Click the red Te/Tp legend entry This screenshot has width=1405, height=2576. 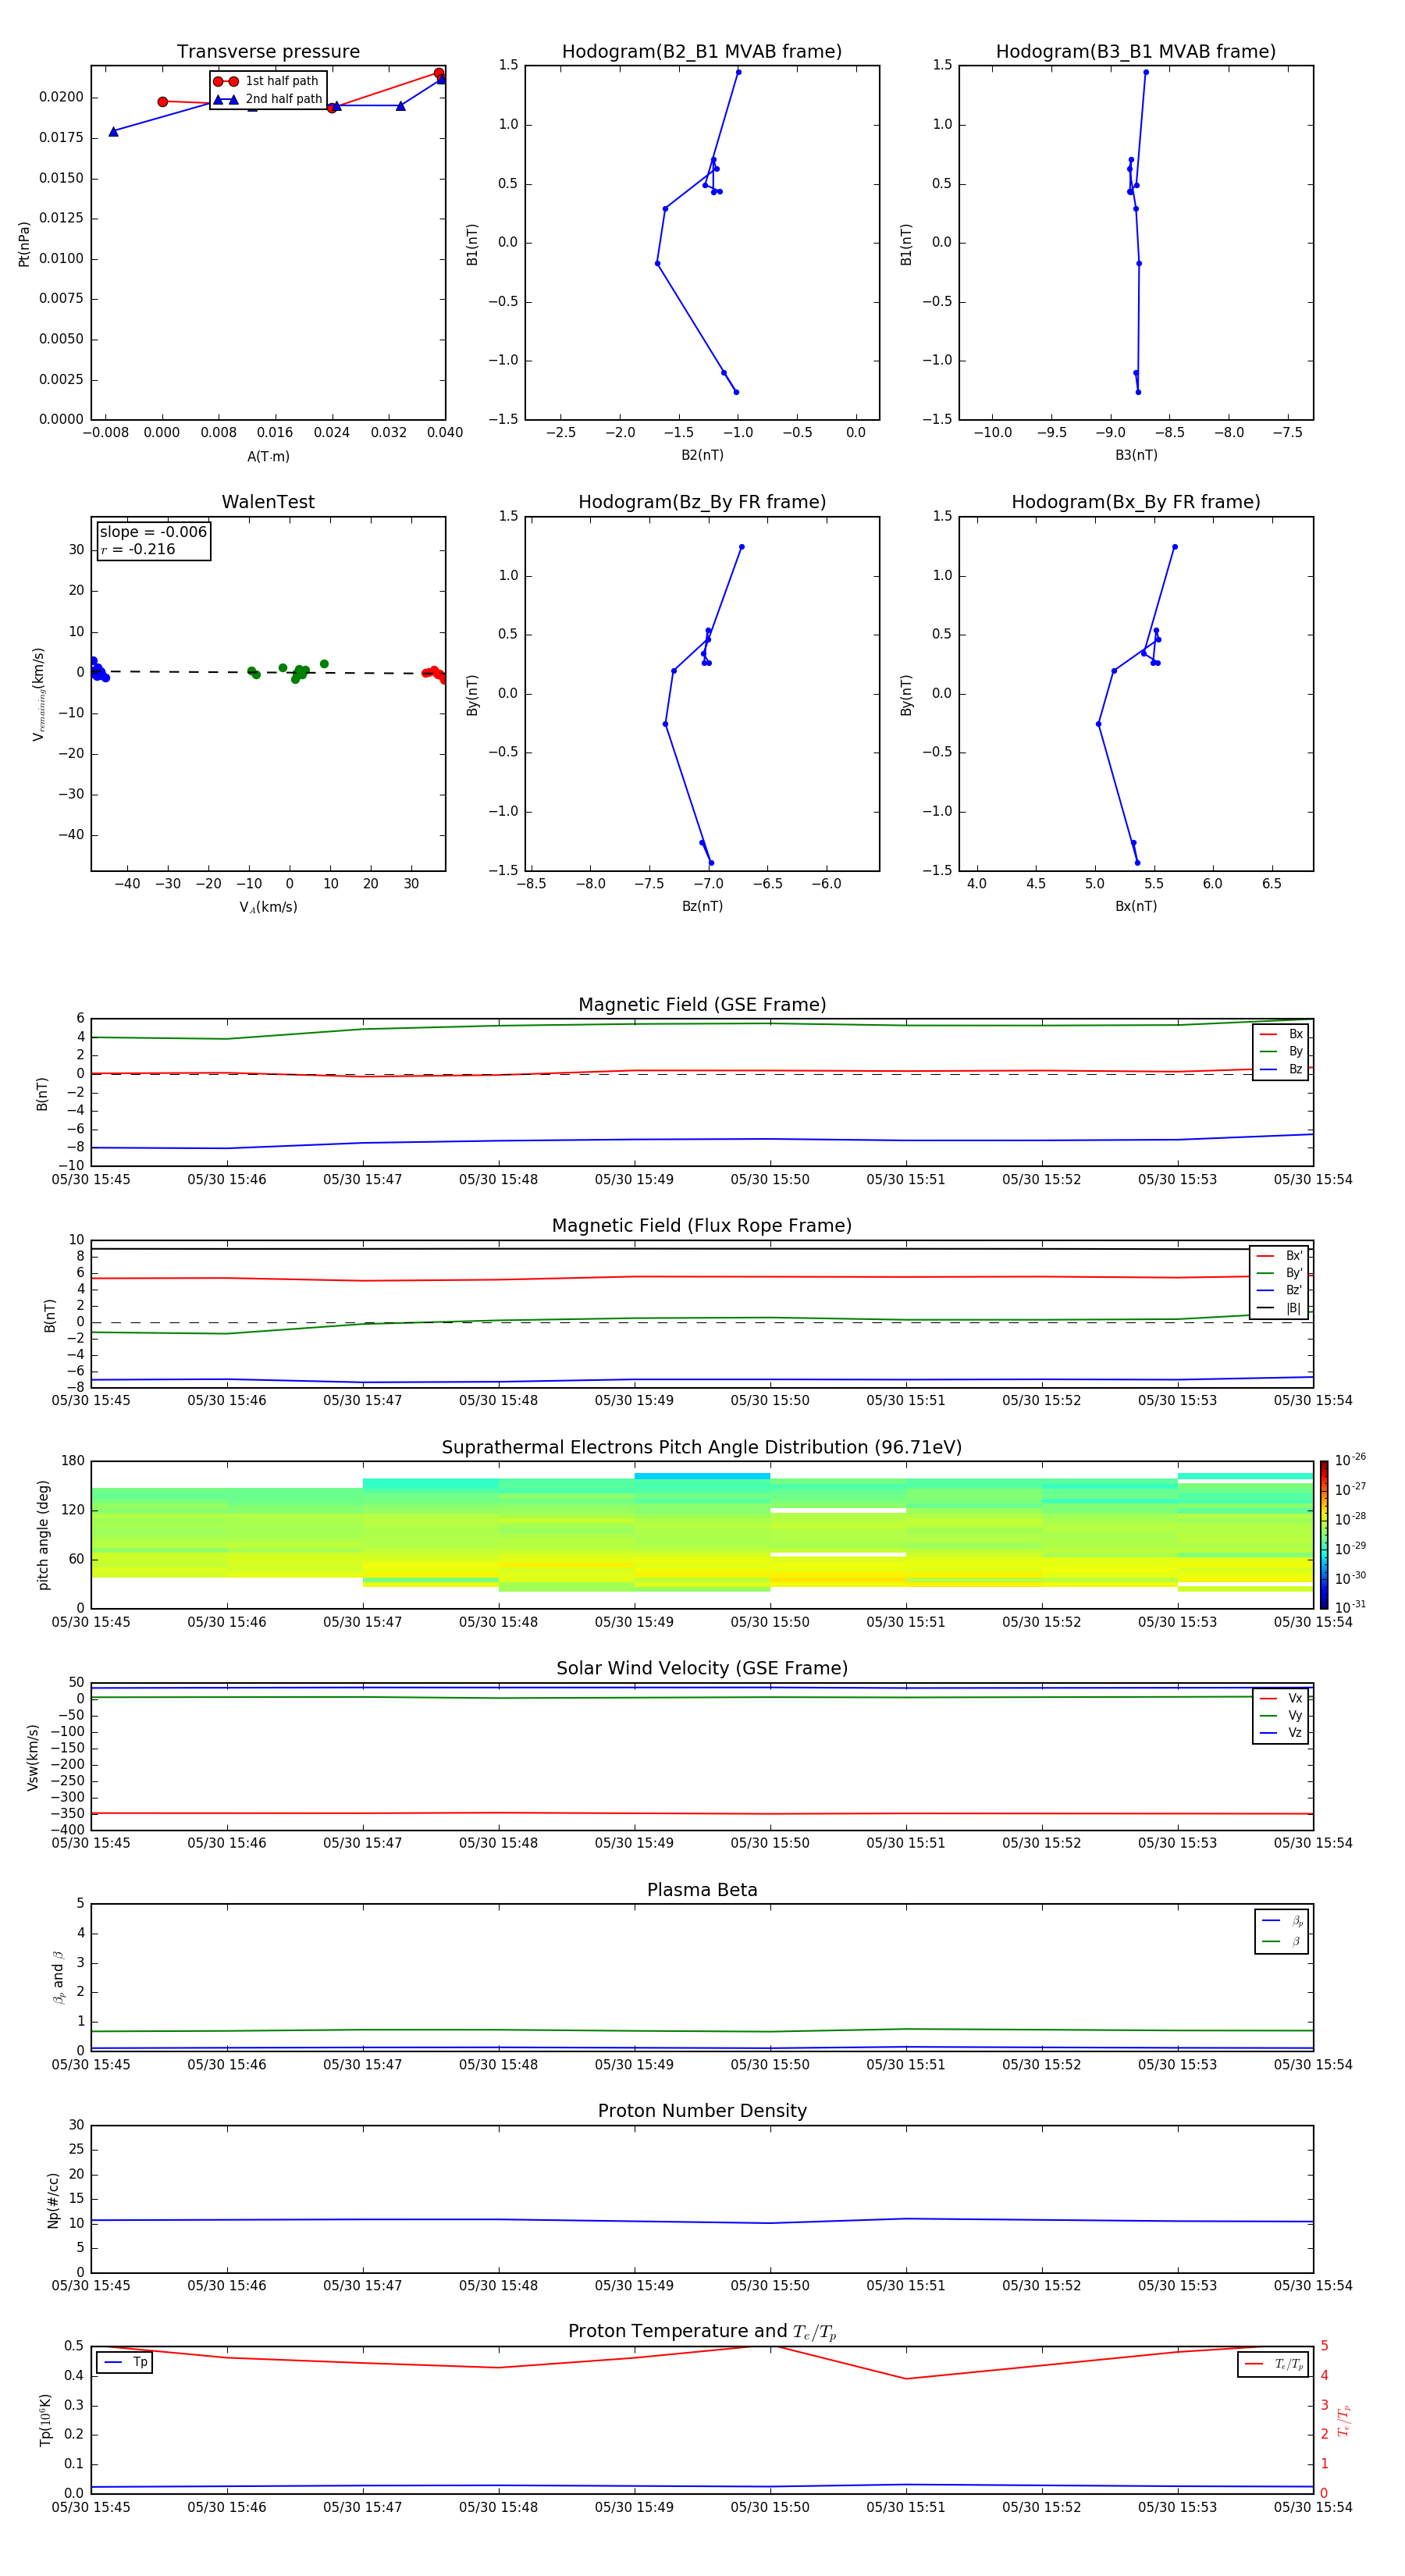(x=1274, y=2365)
